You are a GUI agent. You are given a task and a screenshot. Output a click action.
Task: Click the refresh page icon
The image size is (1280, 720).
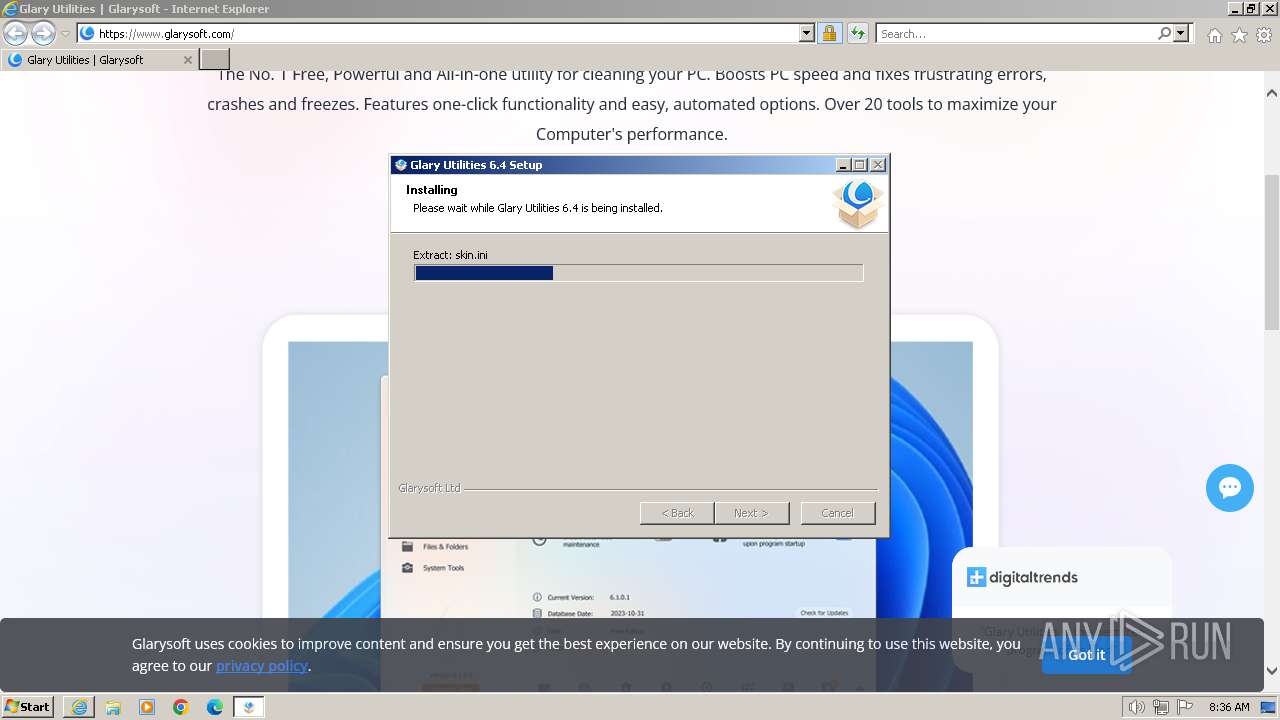tap(857, 33)
